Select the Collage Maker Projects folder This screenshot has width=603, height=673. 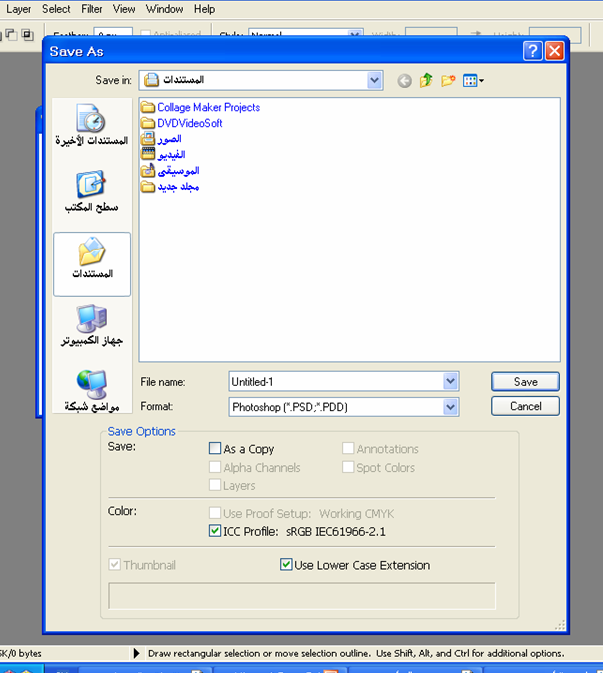pos(207,107)
